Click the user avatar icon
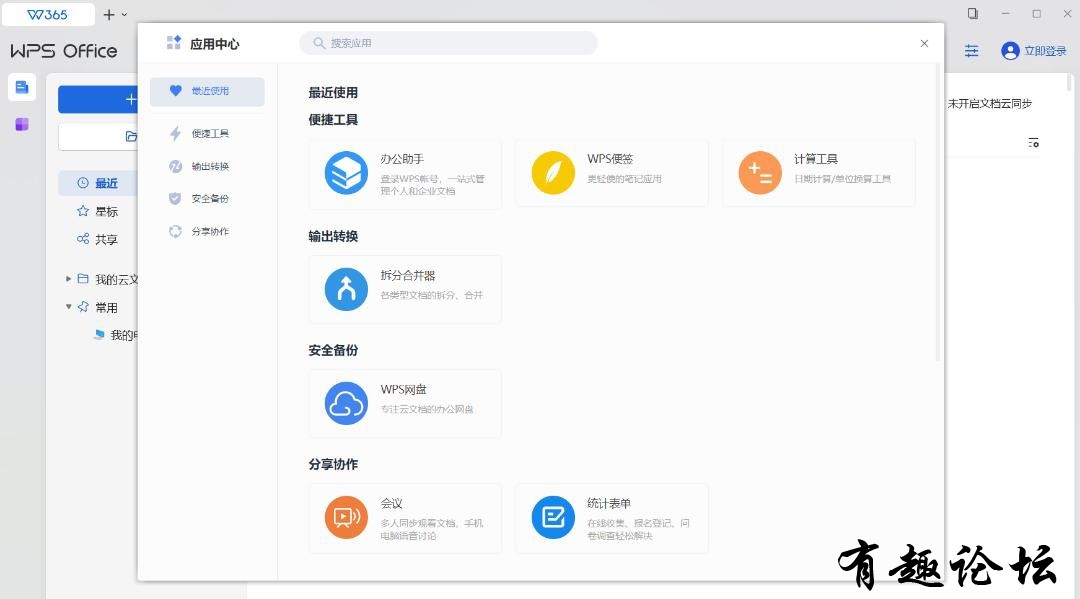The height and width of the screenshot is (599, 1080). pos(1010,51)
